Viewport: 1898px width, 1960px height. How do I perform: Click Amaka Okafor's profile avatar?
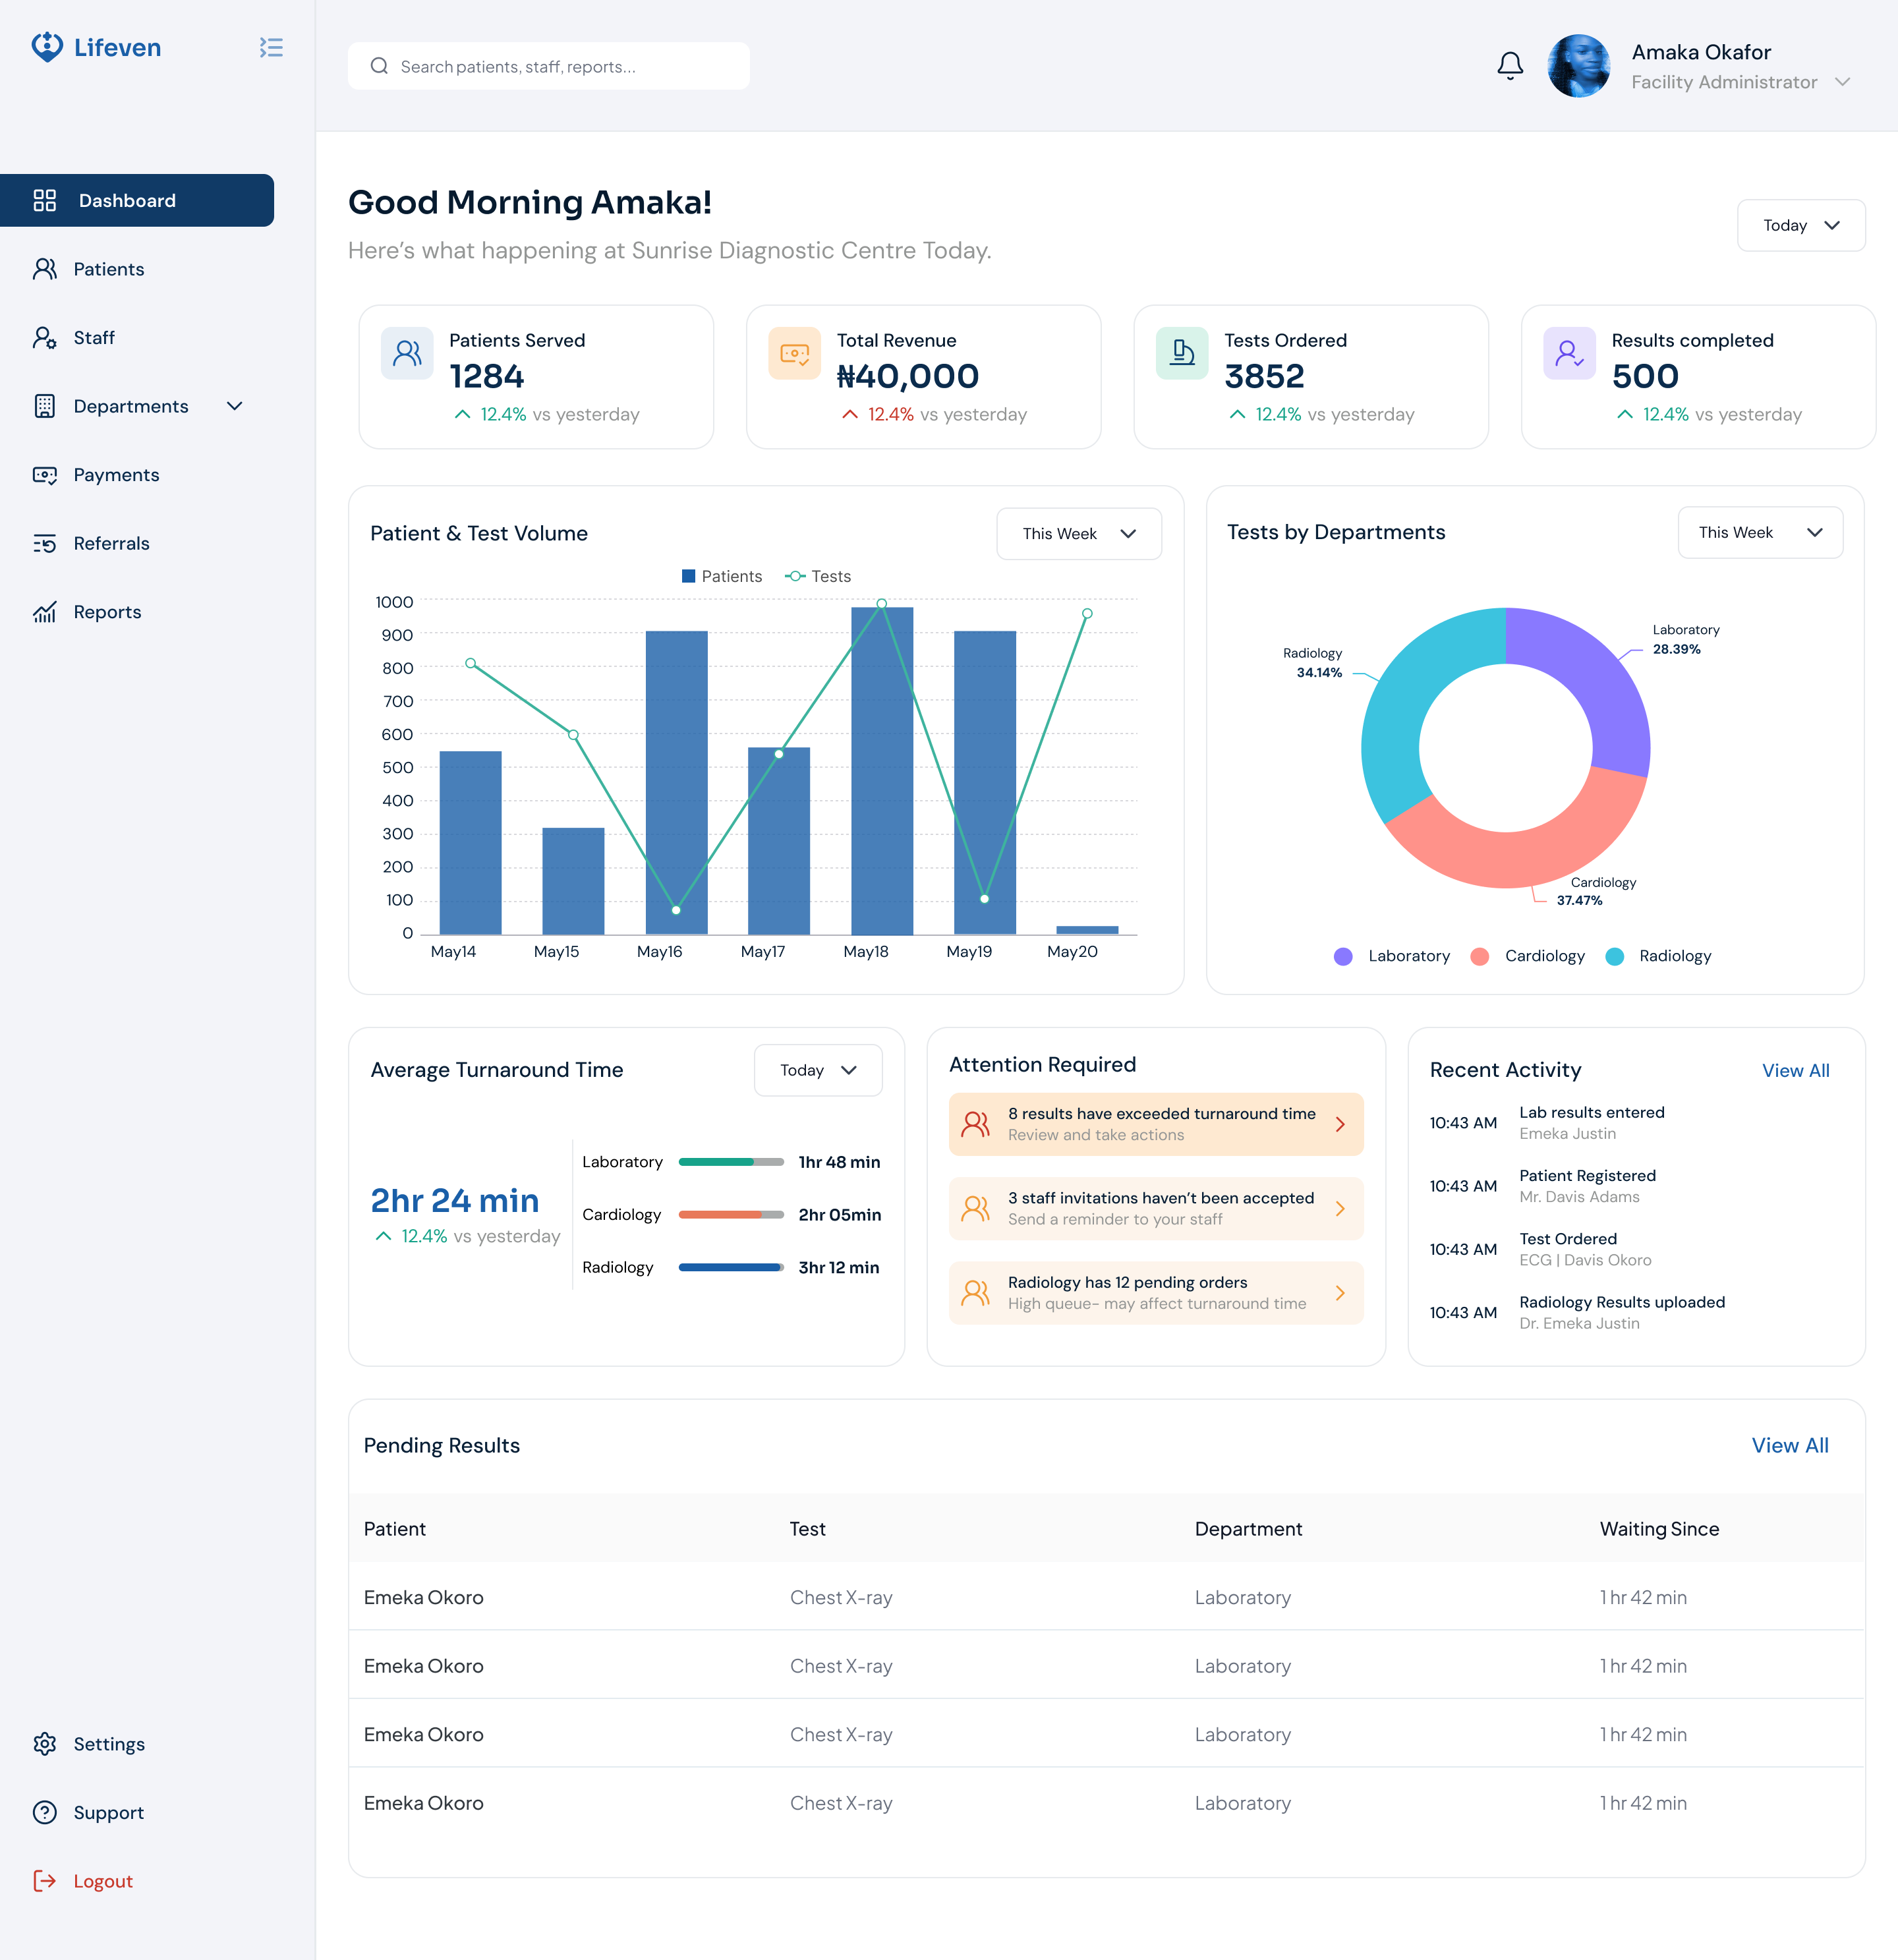1579,66
